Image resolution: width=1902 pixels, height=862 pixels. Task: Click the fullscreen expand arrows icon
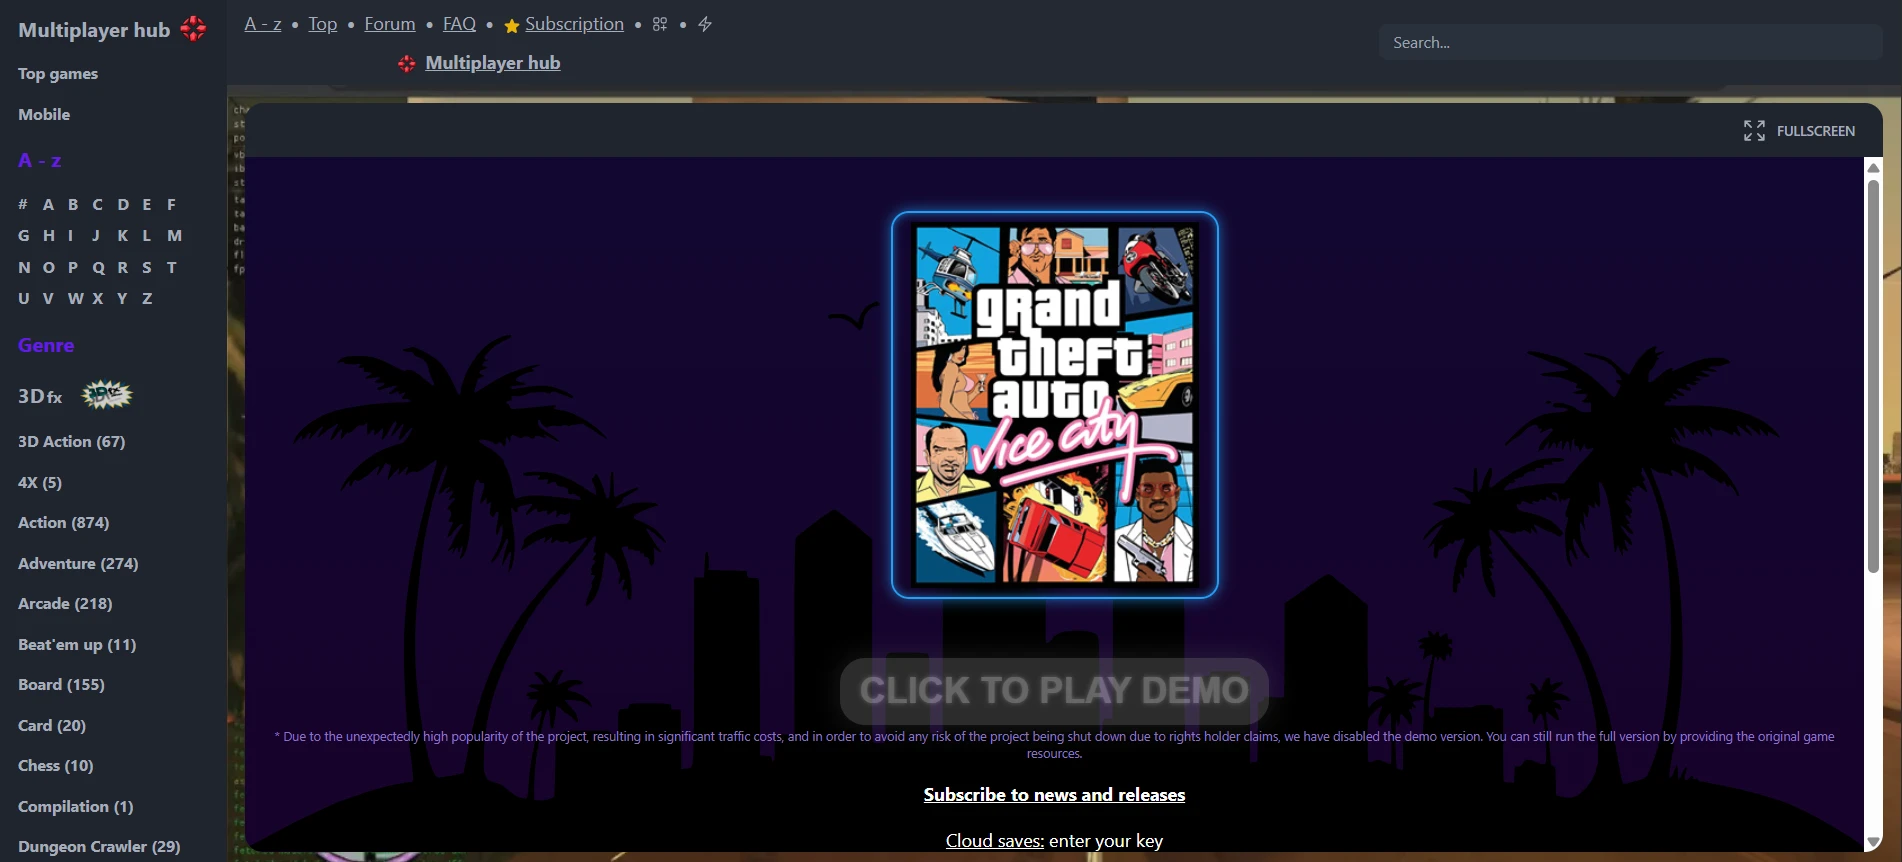pos(1754,131)
